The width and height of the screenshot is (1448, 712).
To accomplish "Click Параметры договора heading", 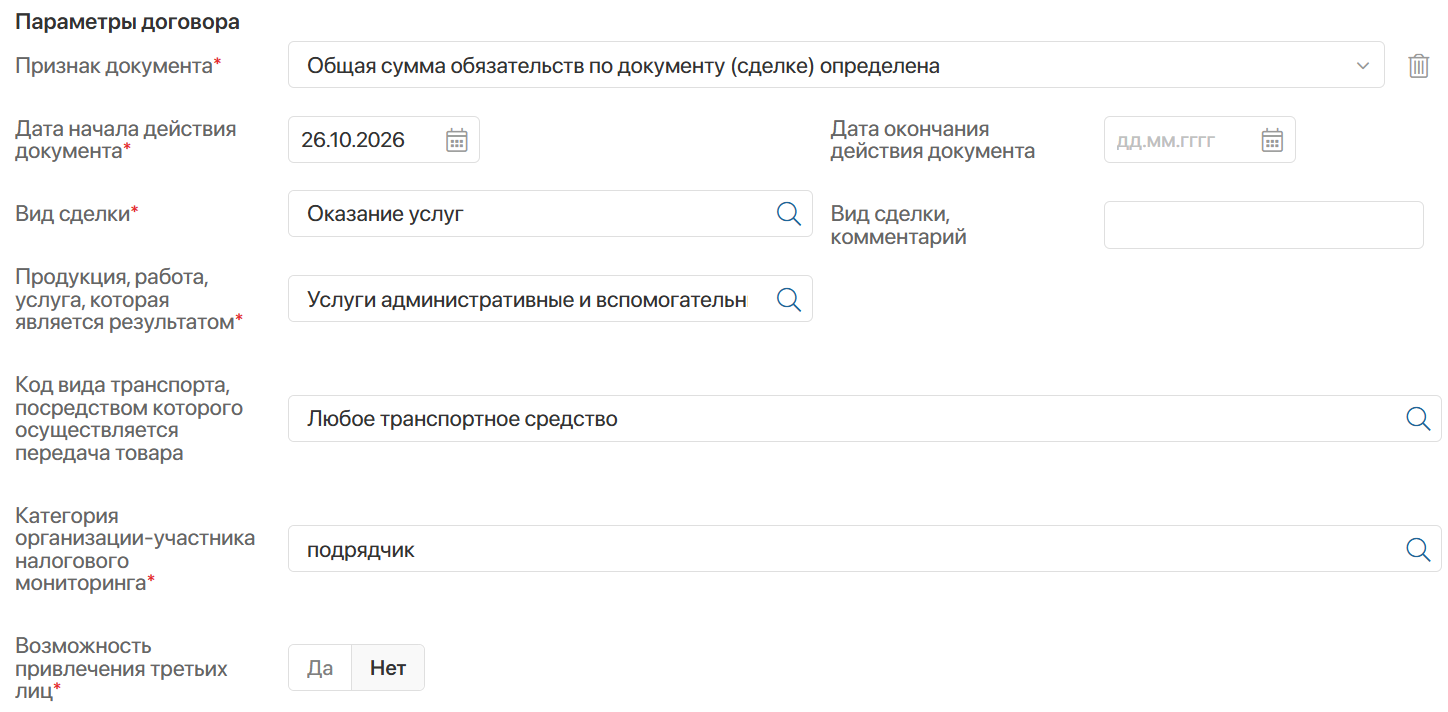I will (128, 21).
